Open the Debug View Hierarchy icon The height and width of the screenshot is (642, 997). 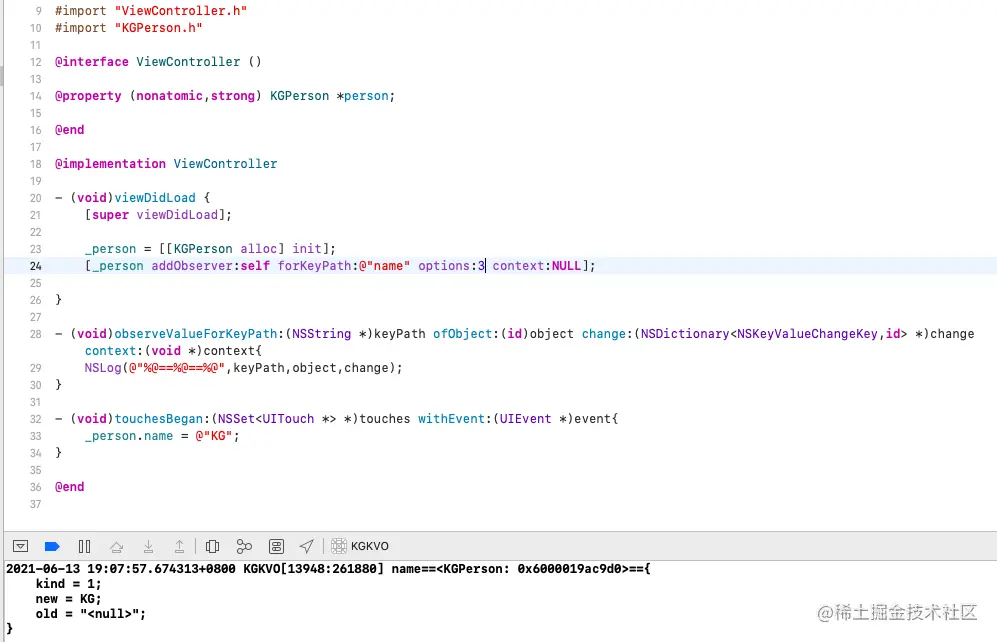click(x=212, y=546)
